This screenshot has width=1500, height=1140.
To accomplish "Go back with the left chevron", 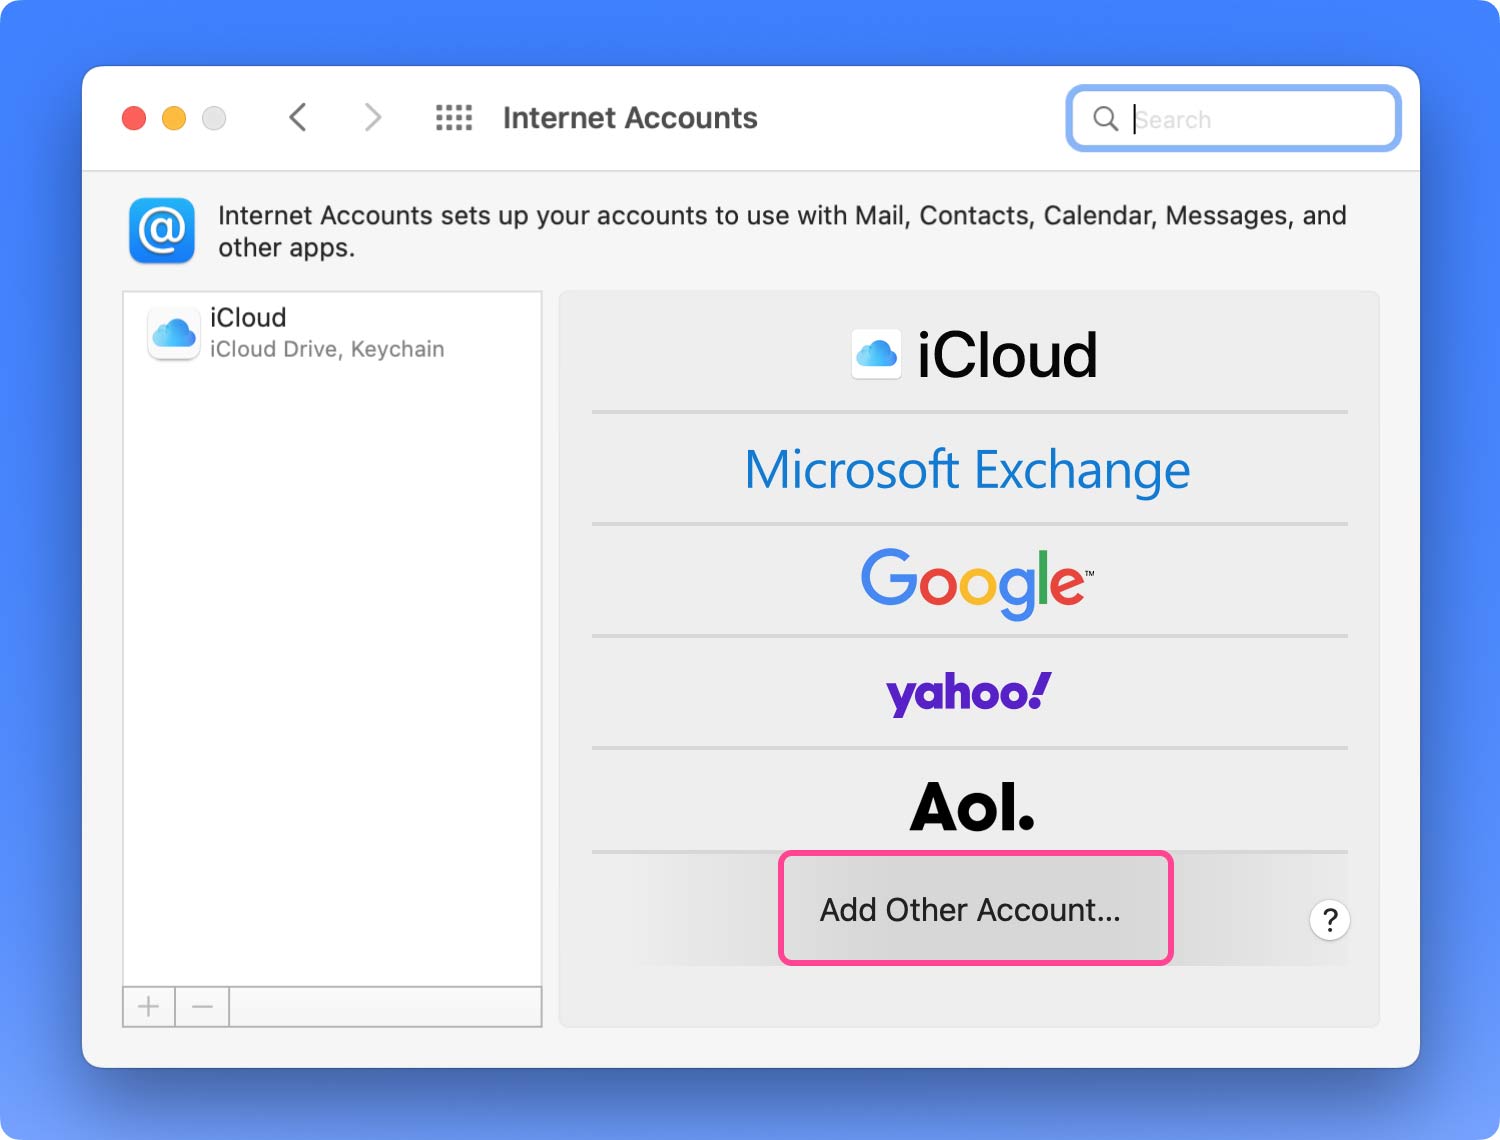I will (x=298, y=118).
